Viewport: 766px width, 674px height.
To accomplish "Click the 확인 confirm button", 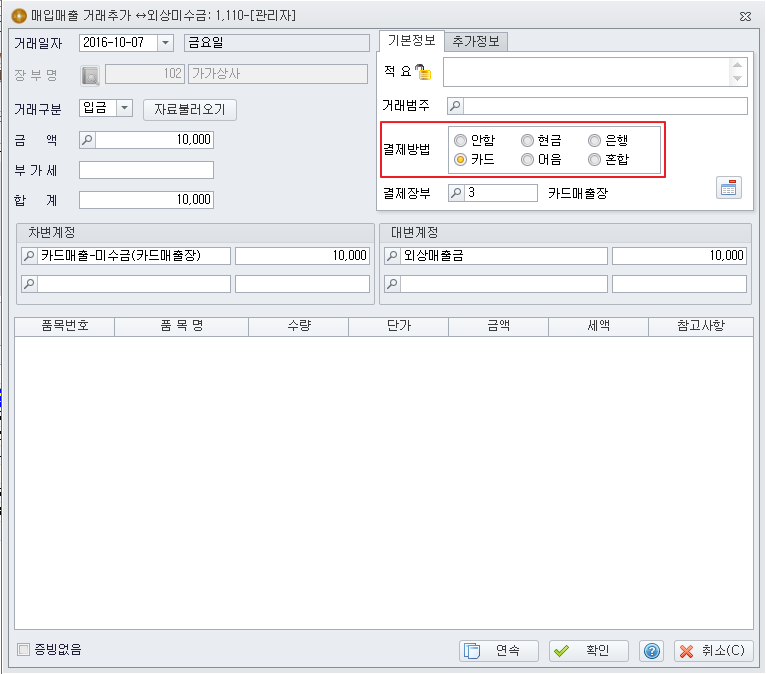I will [x=589, y=651].
